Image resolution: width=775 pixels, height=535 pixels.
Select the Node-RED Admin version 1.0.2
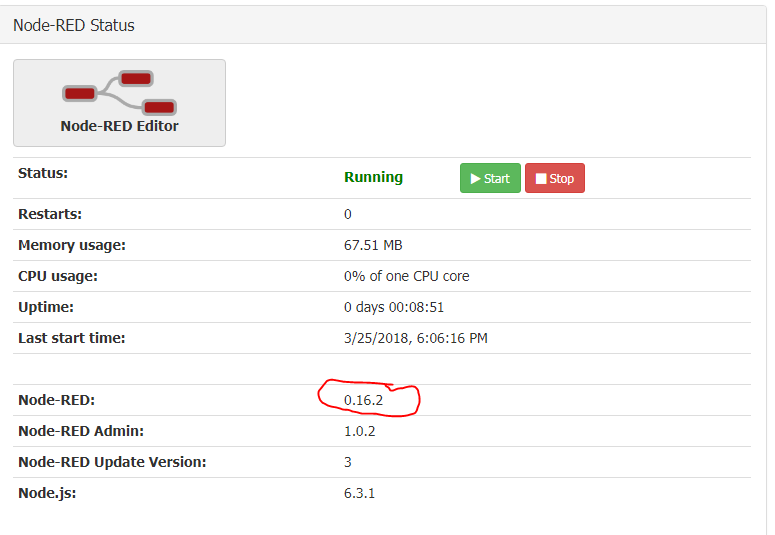[359, 431]
